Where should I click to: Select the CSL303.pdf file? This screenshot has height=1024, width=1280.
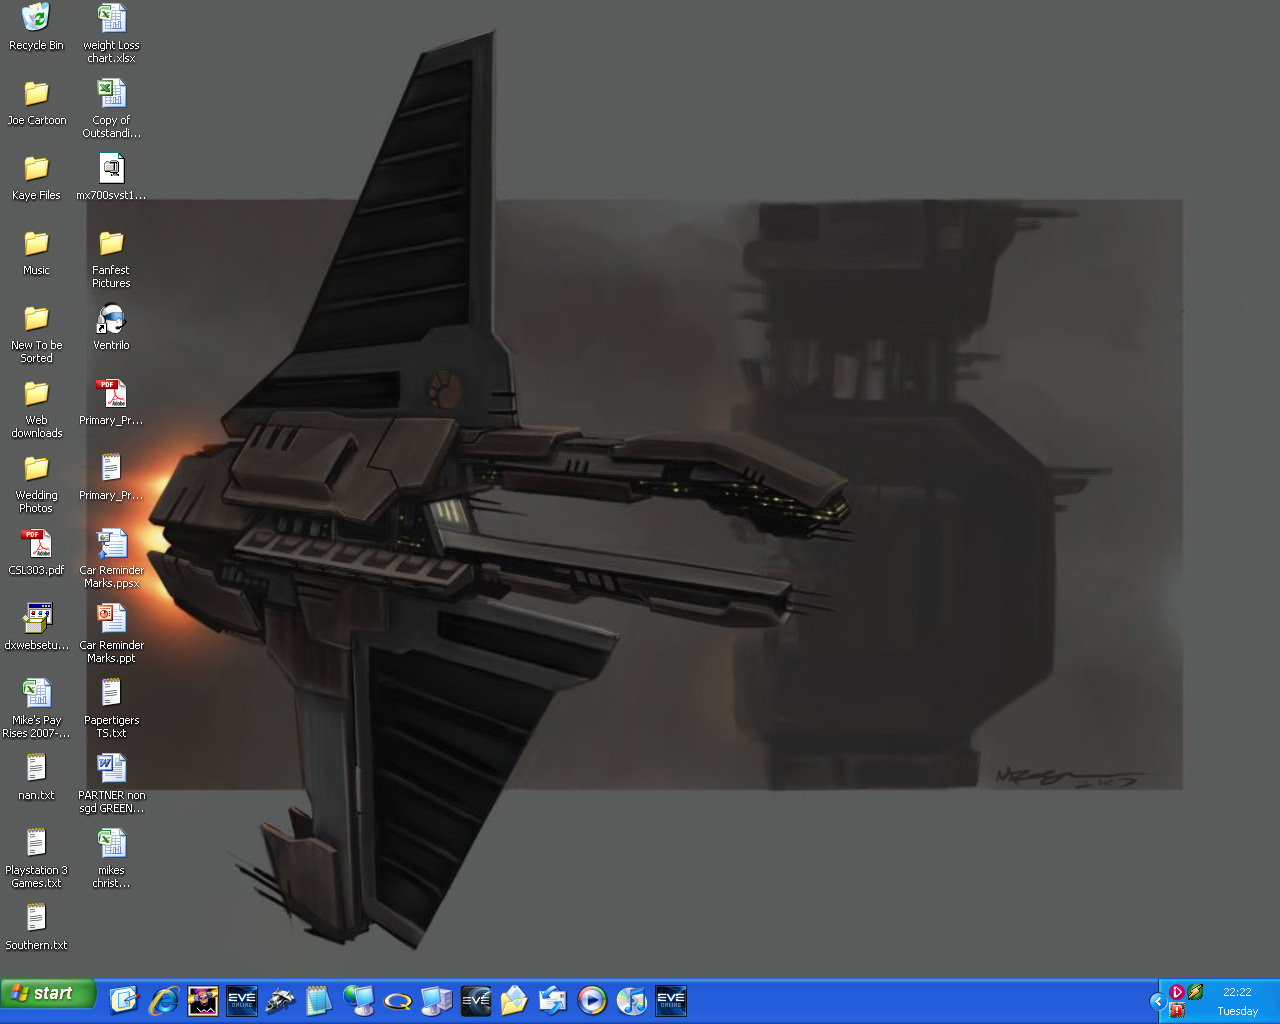pos(36,552)
